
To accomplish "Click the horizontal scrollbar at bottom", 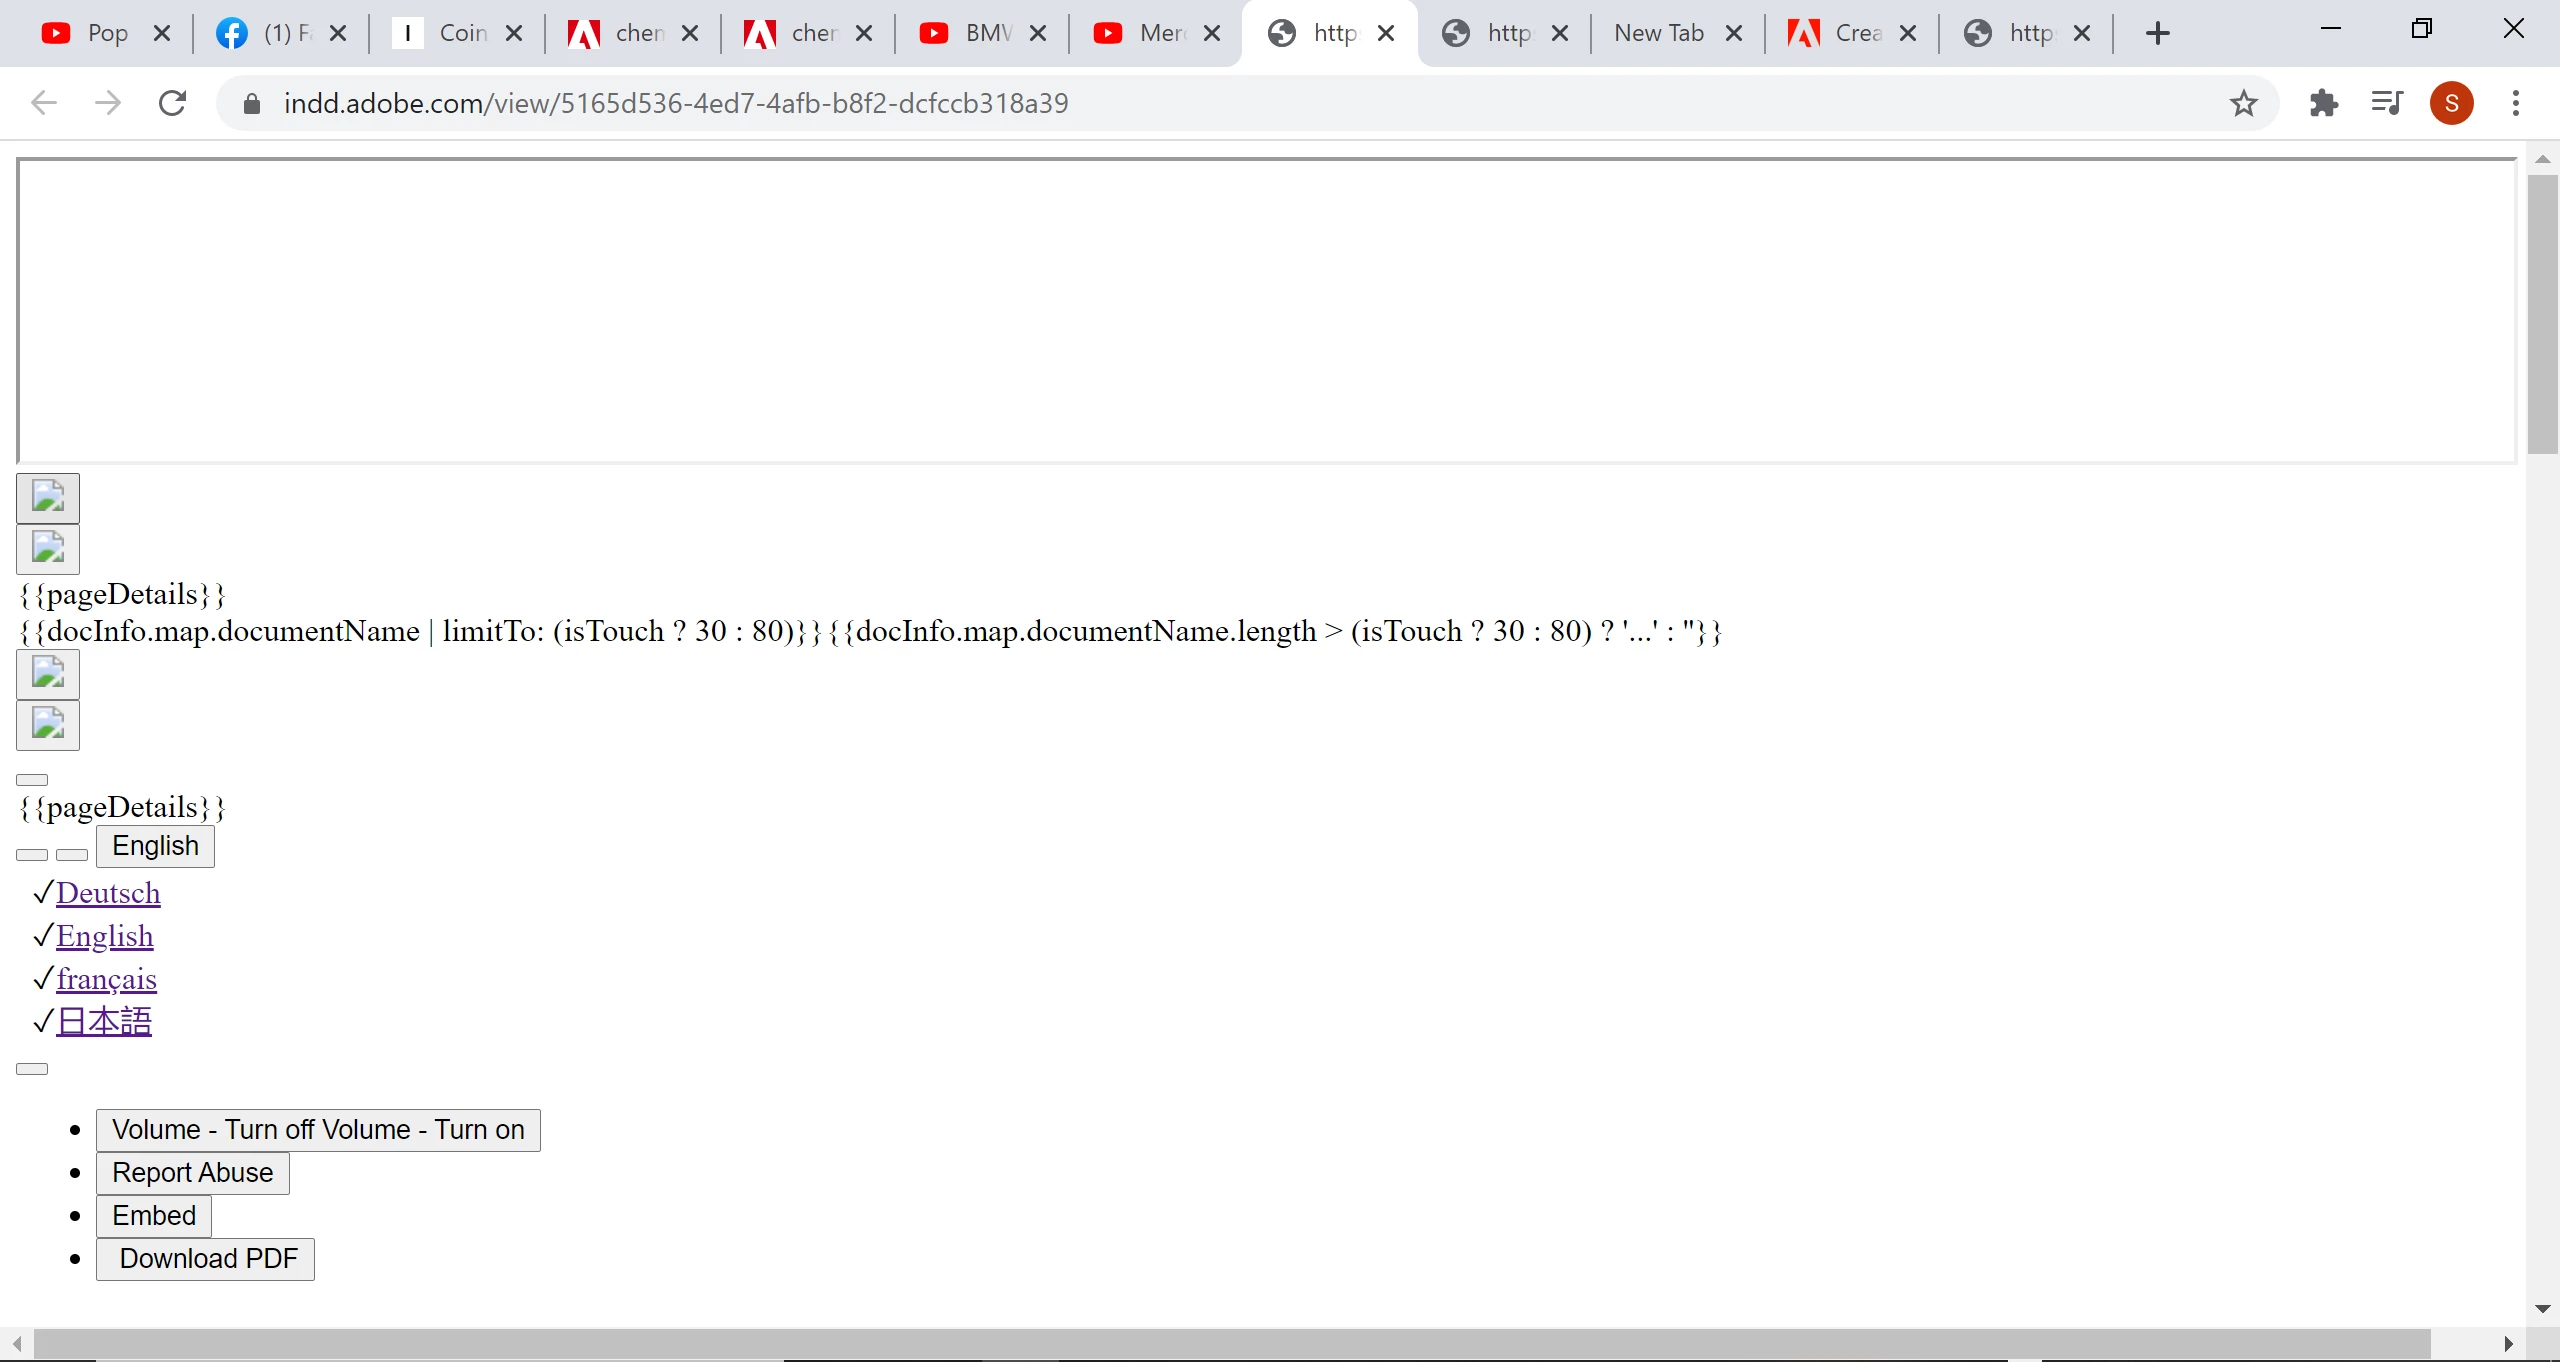I will click(x=1230, y=1343).
